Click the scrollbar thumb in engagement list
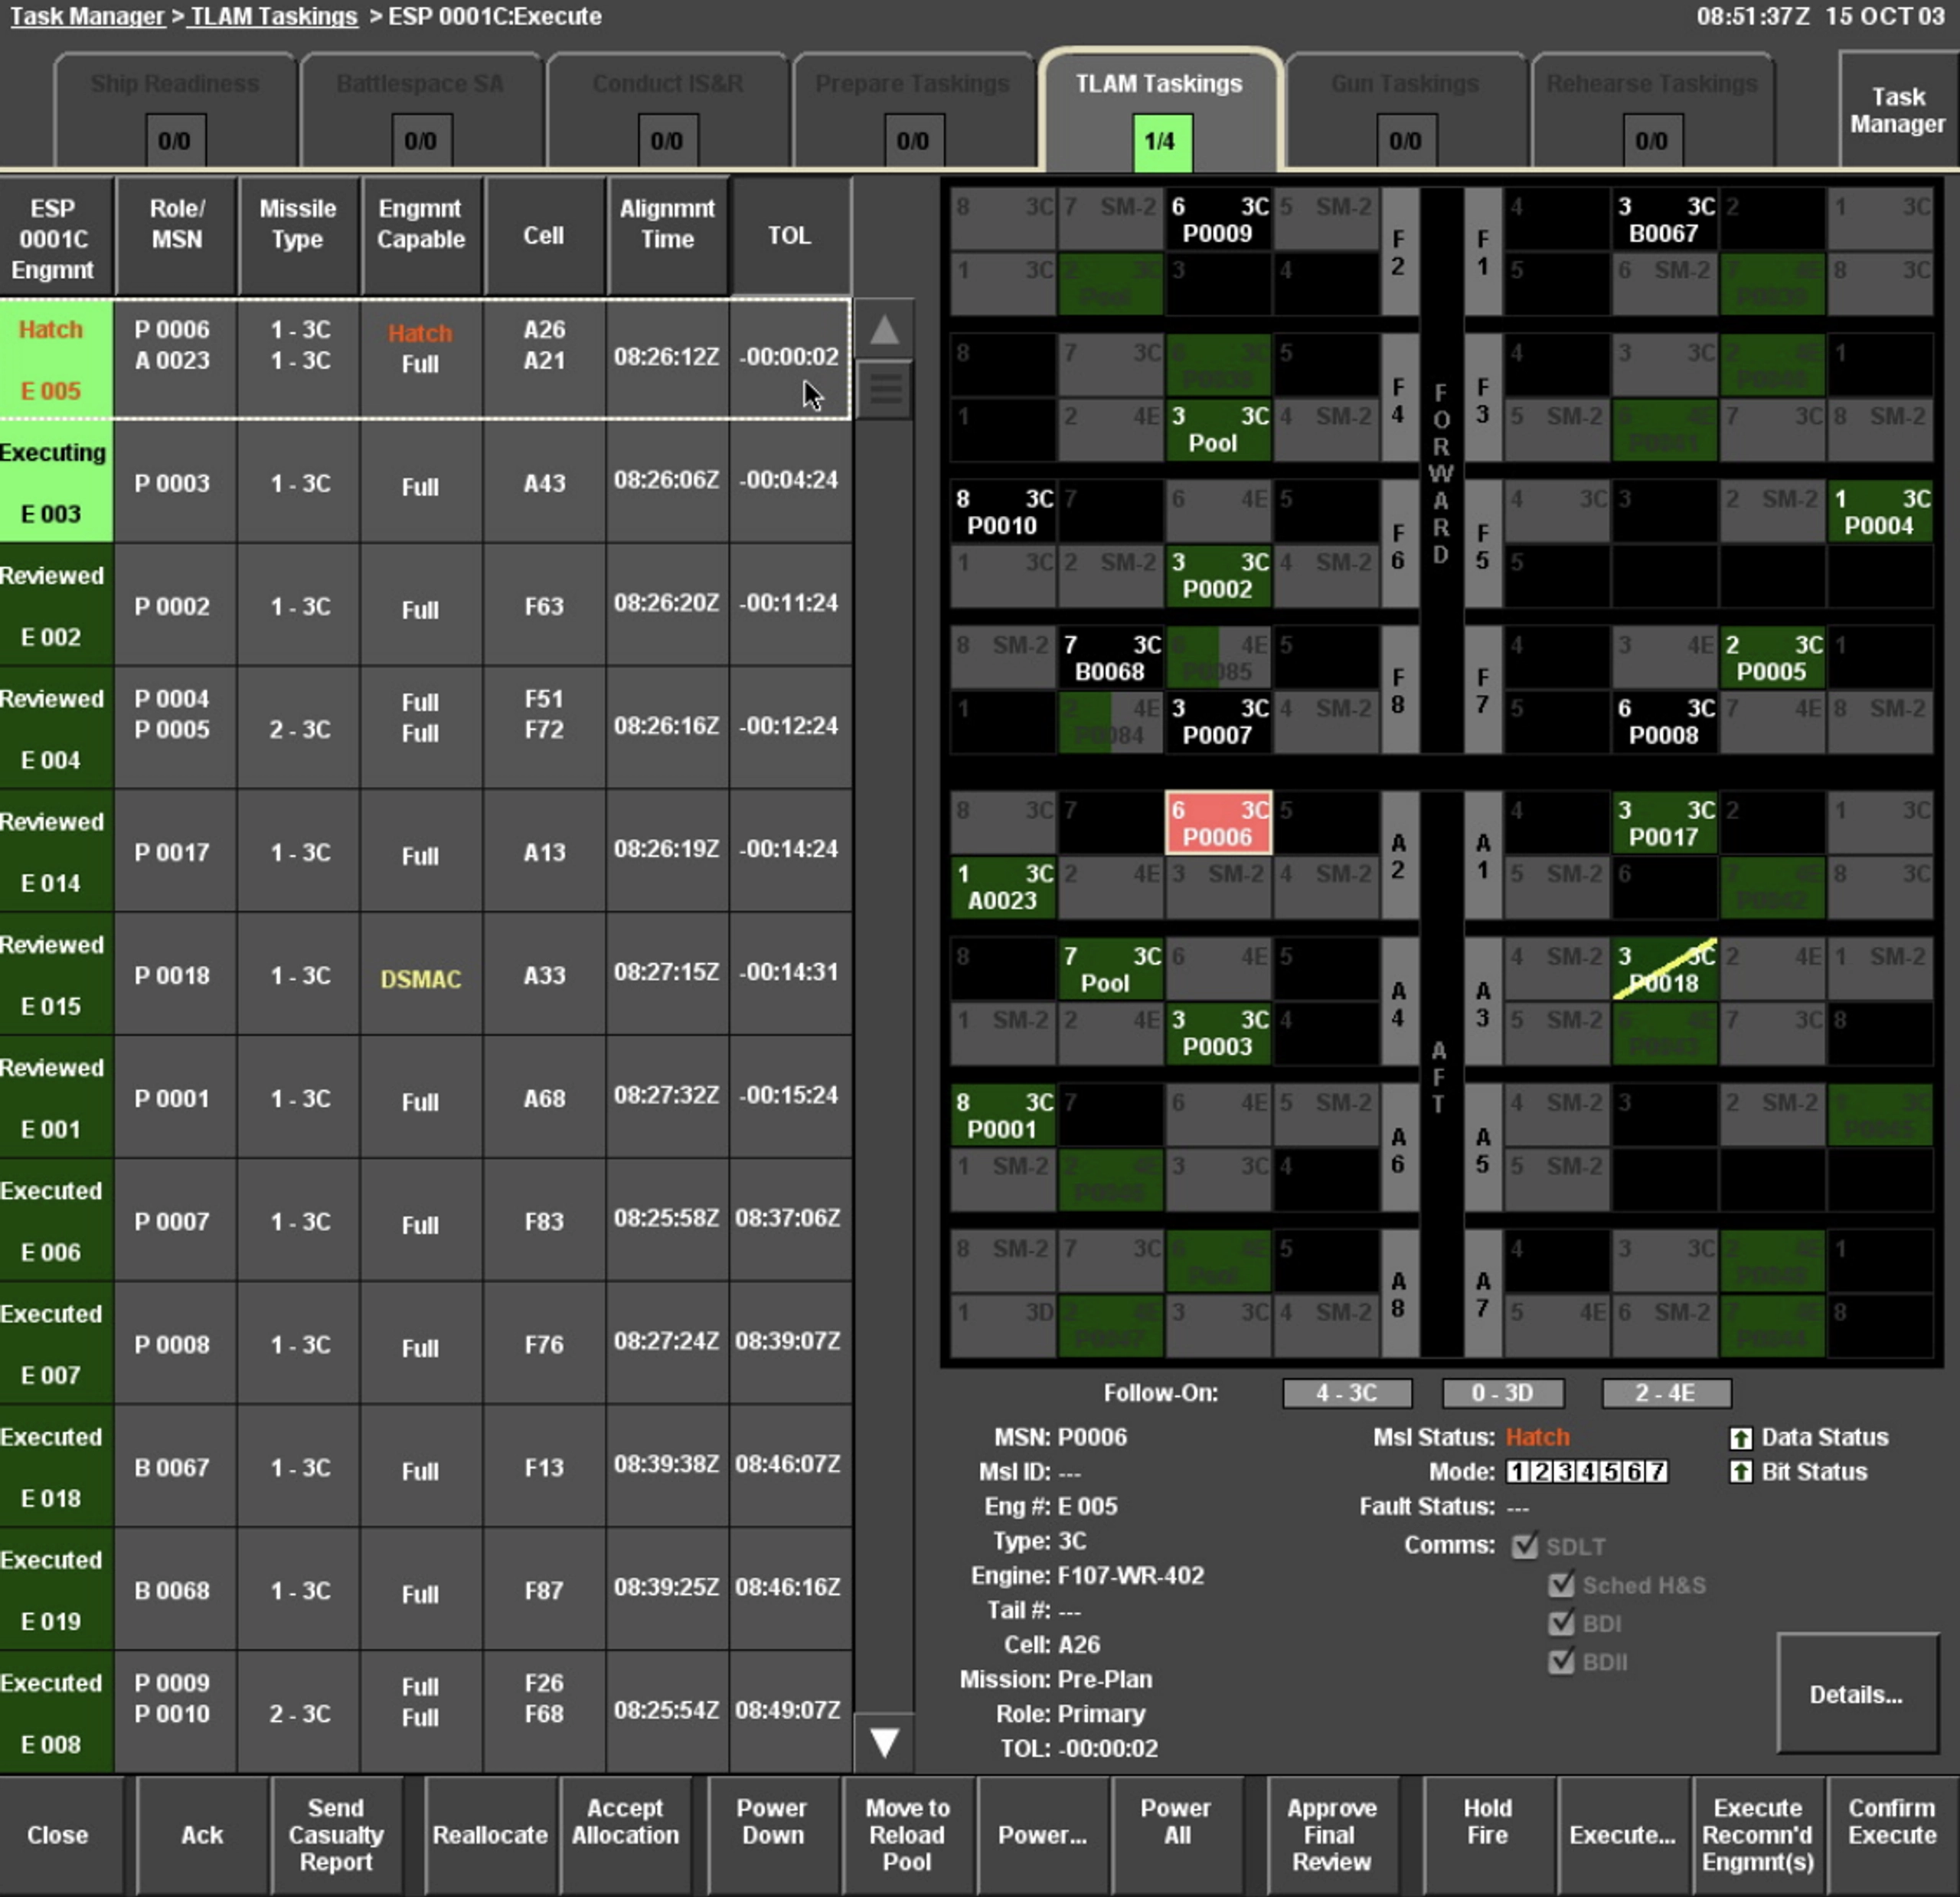1960x1897 pixels. (885, 388)
